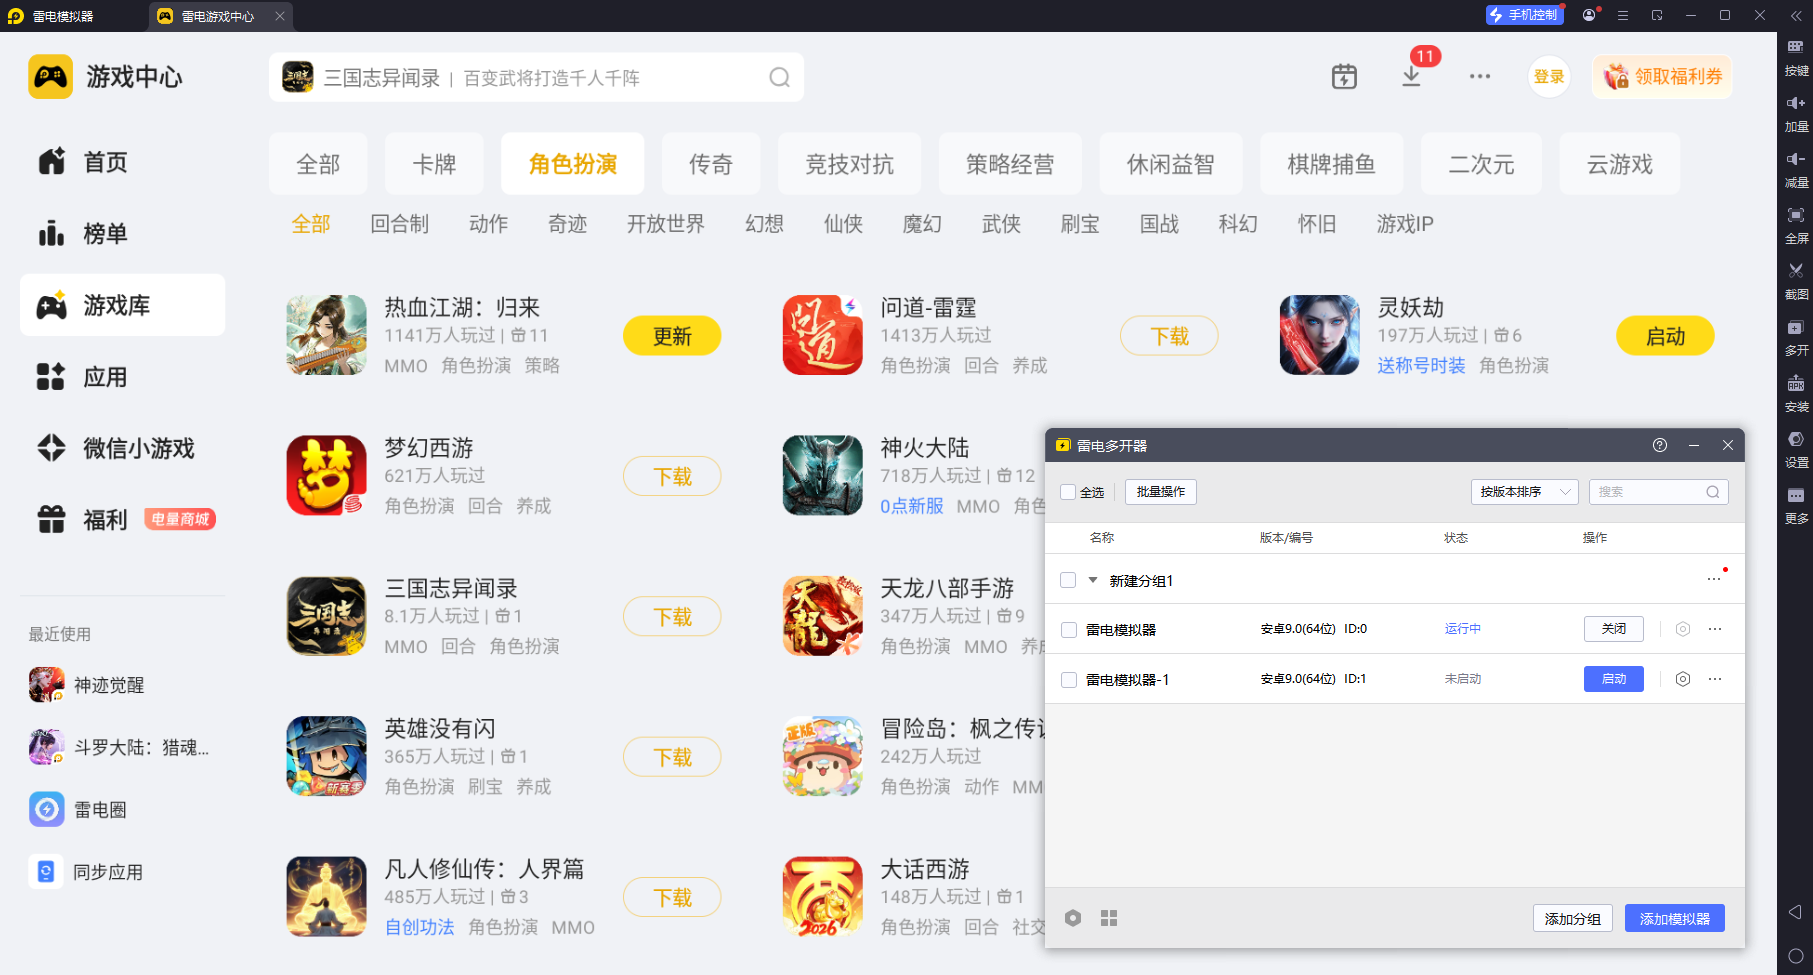1813x975 pixels.
Task: Open the downloads icon with badge 11
Action: (1412, 77)
